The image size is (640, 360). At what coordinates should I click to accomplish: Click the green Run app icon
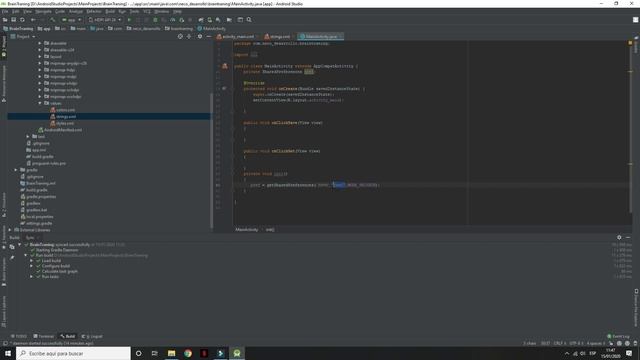[129, 20]
